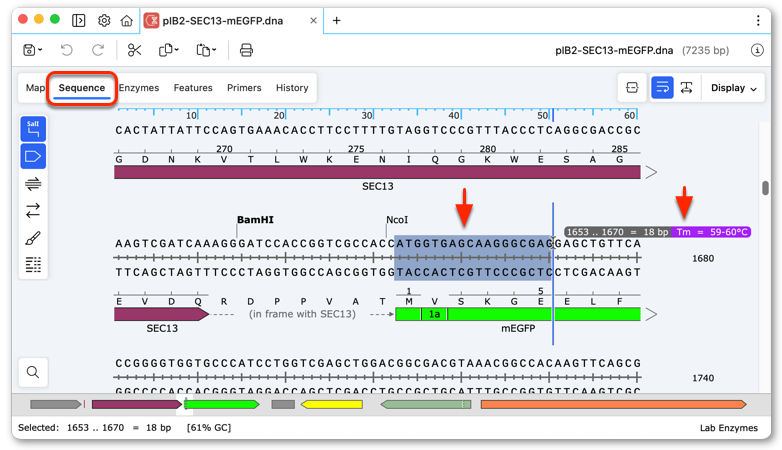Toggle show features sidebar button
Screen dimensions: 782x450
33,157
